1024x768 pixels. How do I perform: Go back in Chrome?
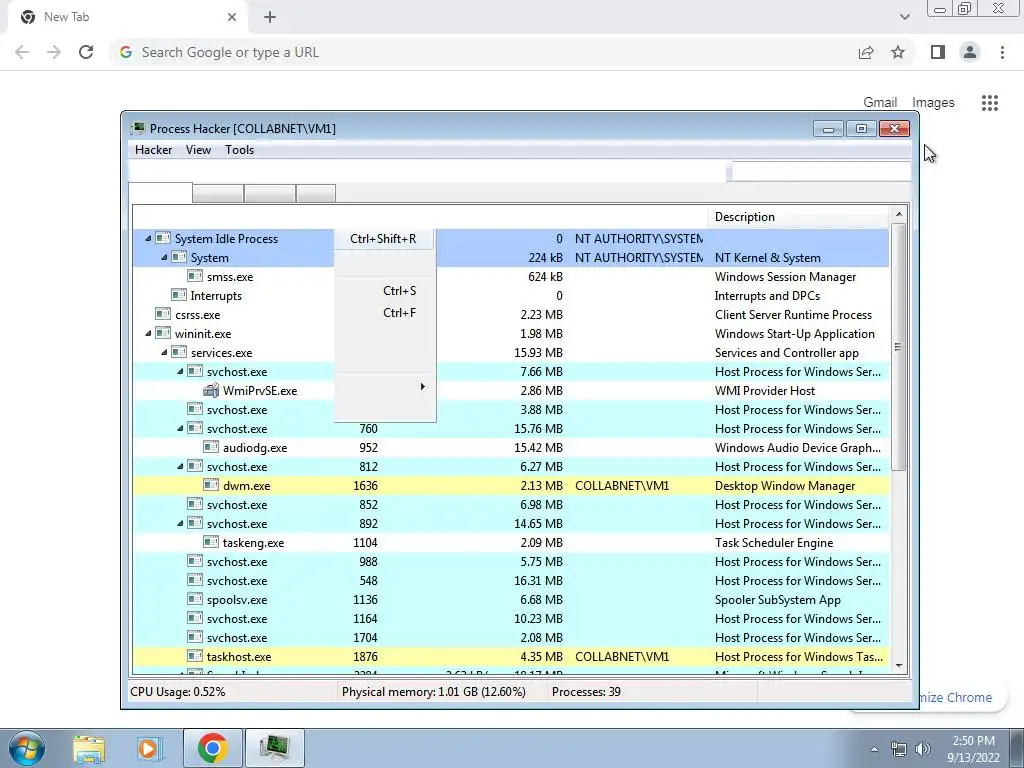22,52
